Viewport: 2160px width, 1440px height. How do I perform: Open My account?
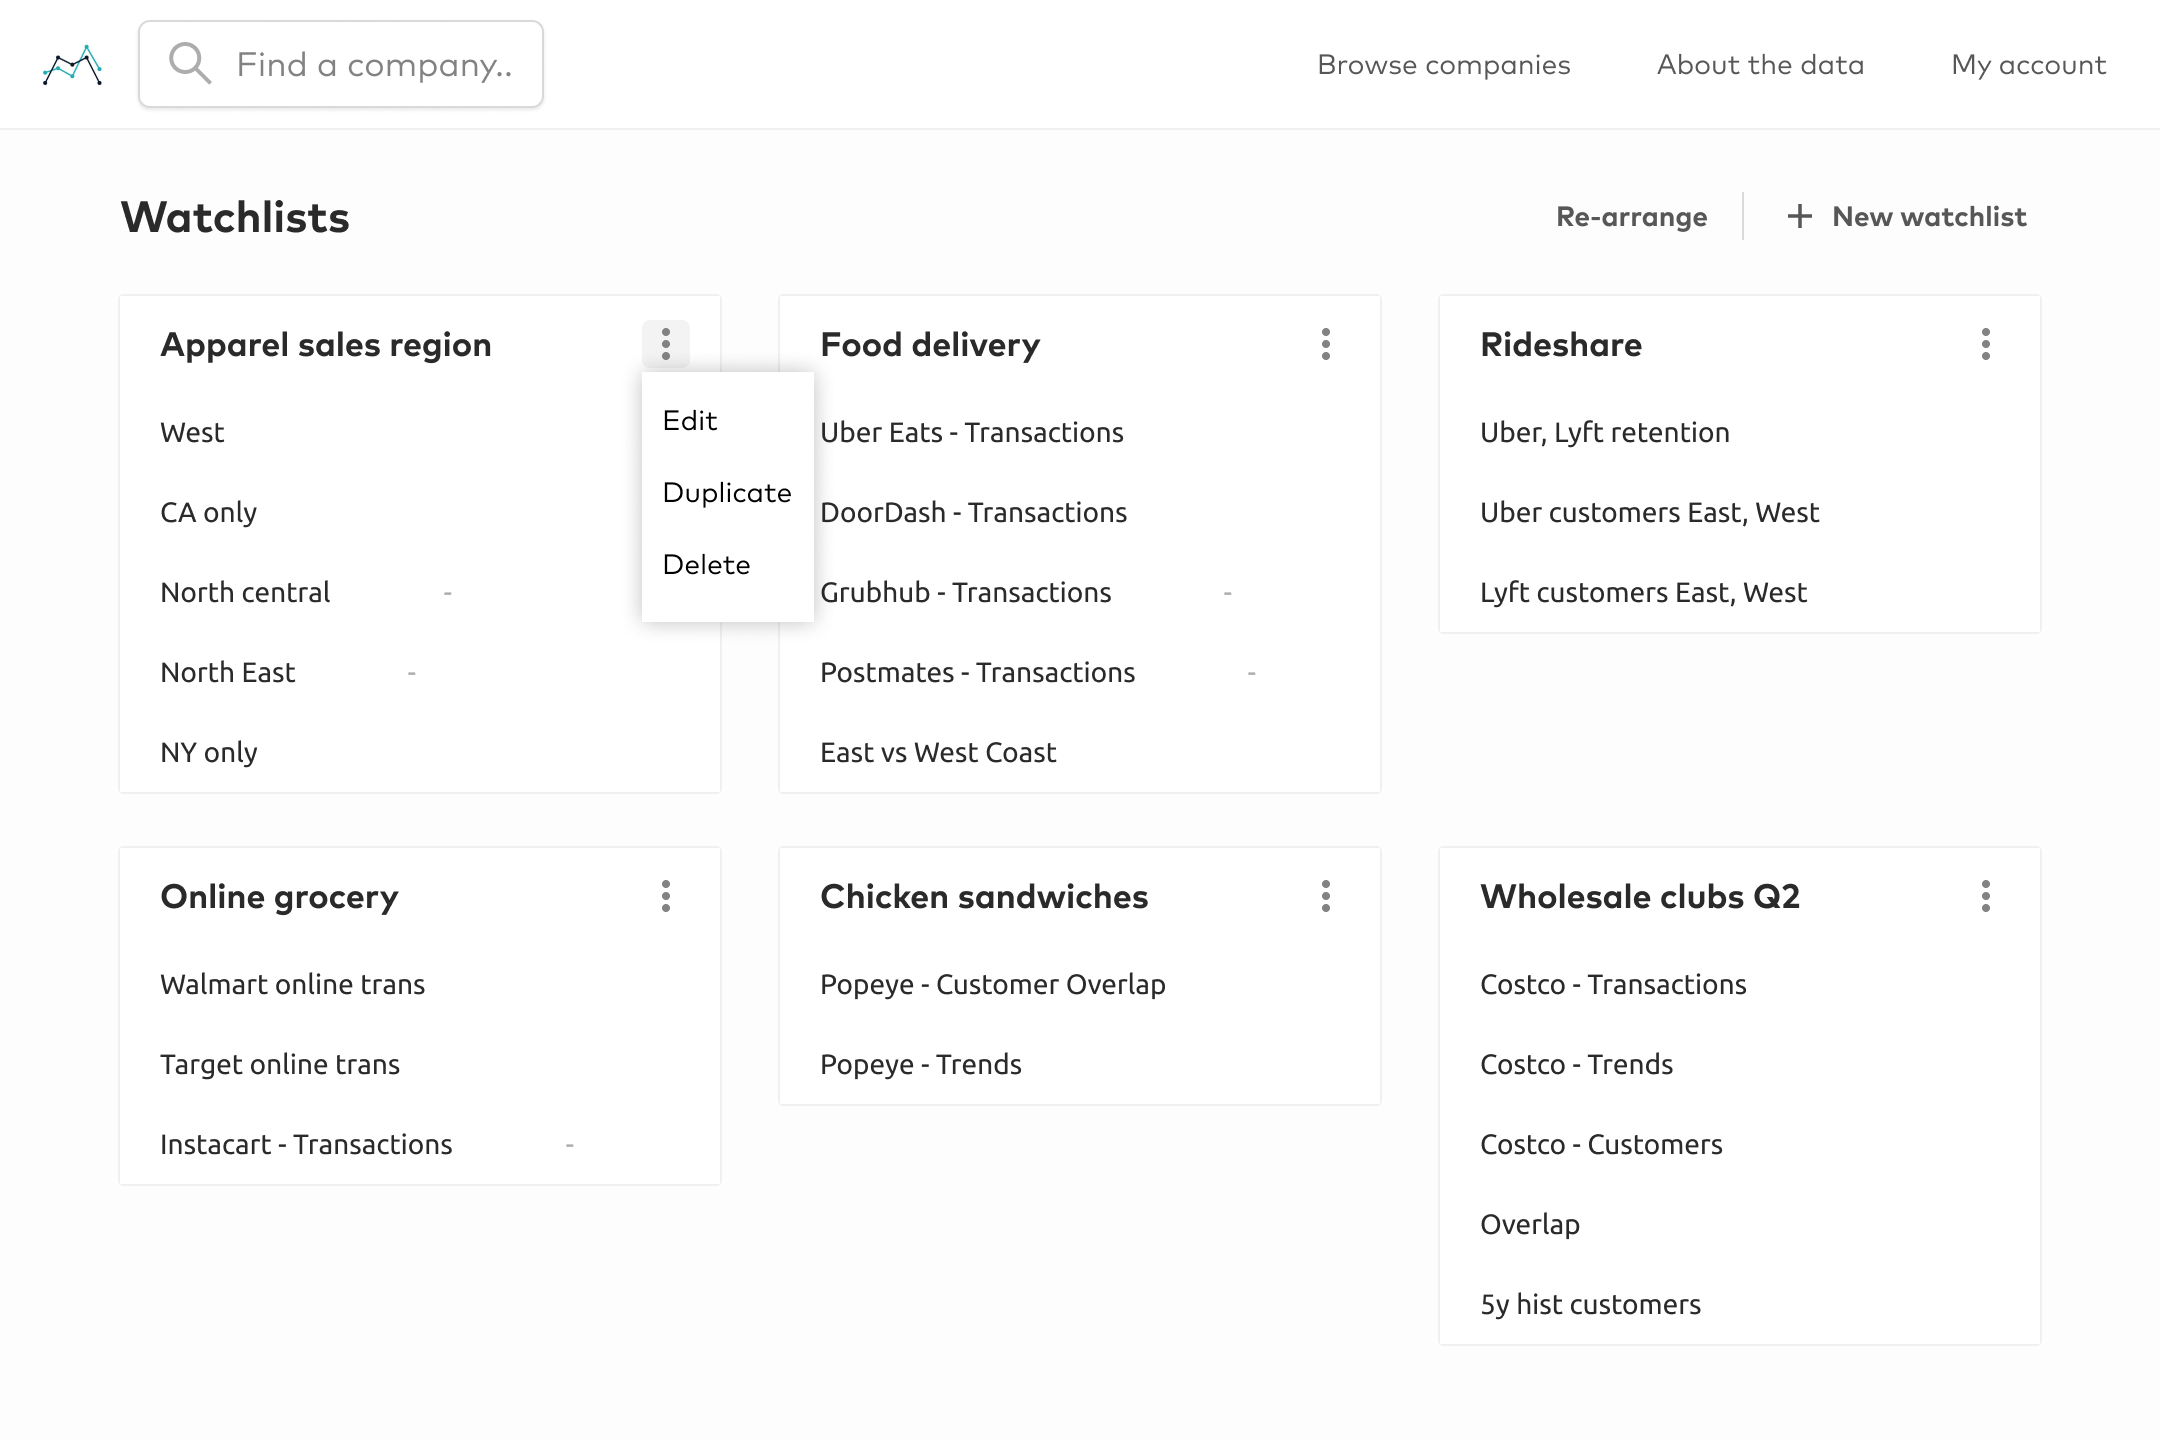[x=2028, y=65]
